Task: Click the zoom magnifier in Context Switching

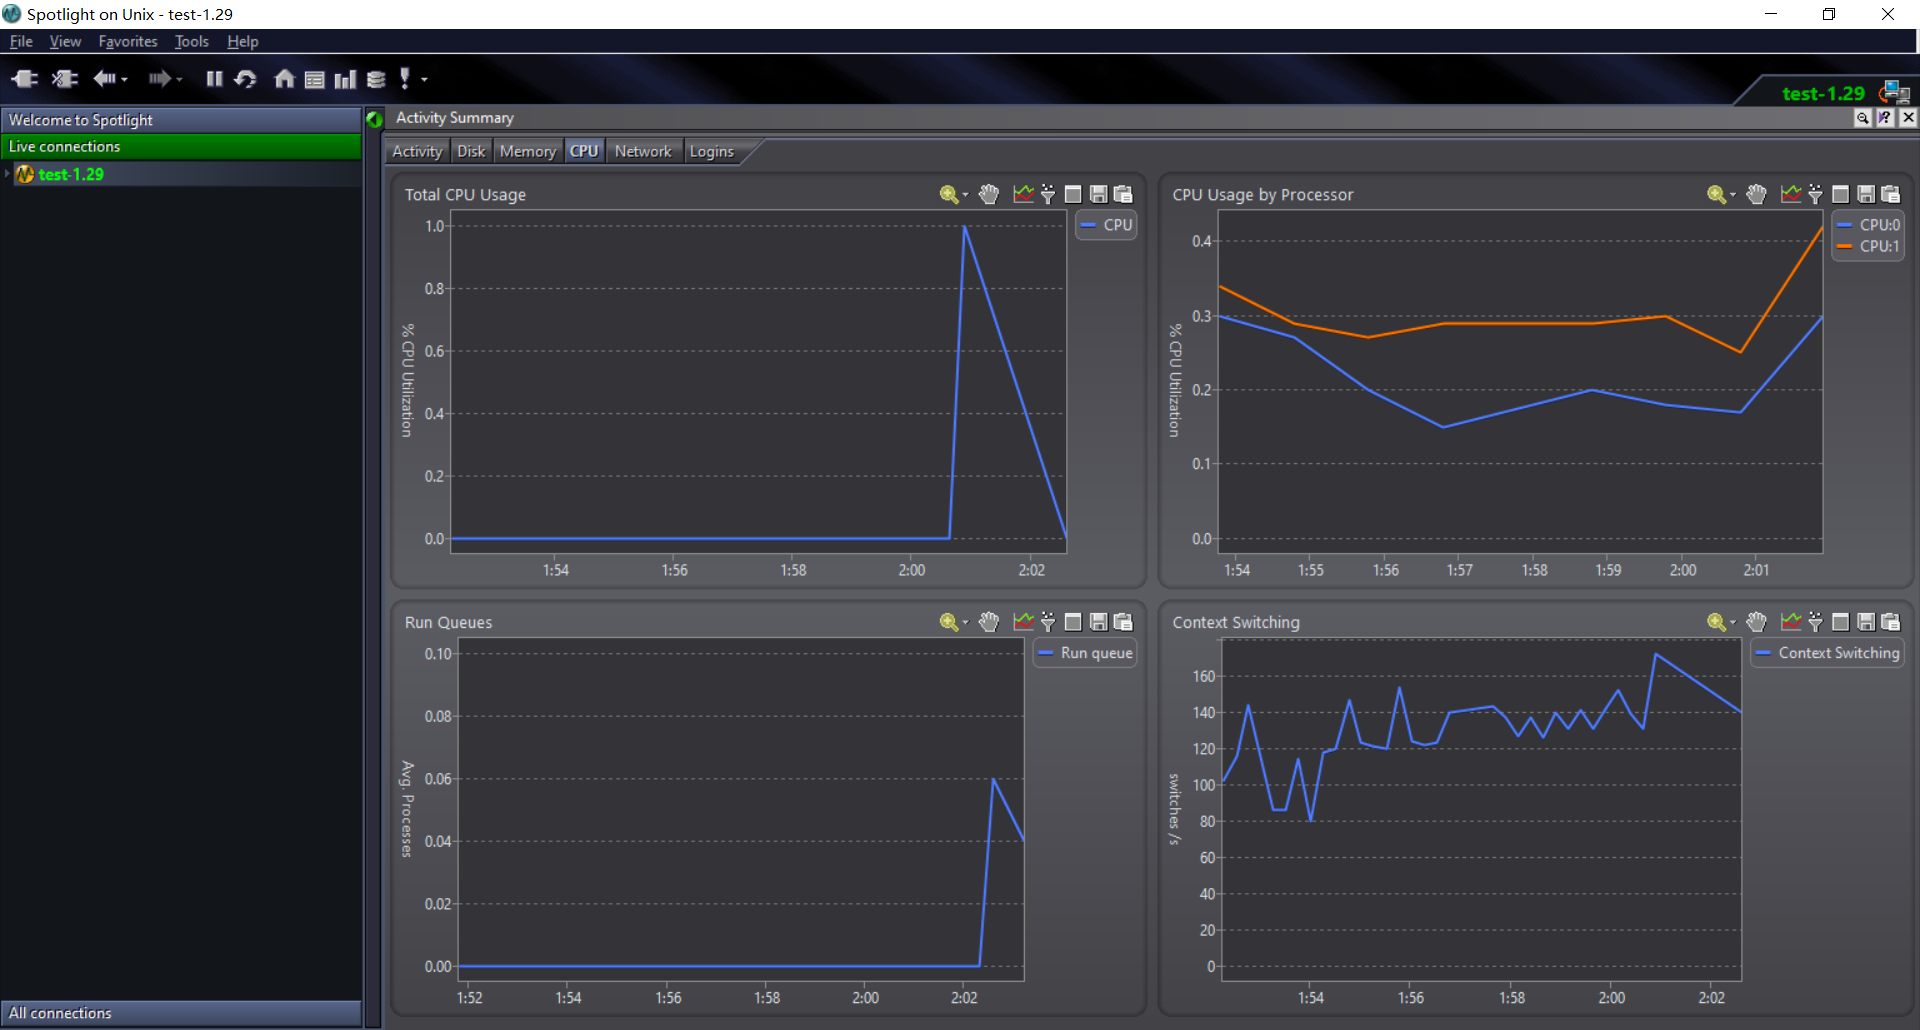Action: click(x=1716, y=623)
